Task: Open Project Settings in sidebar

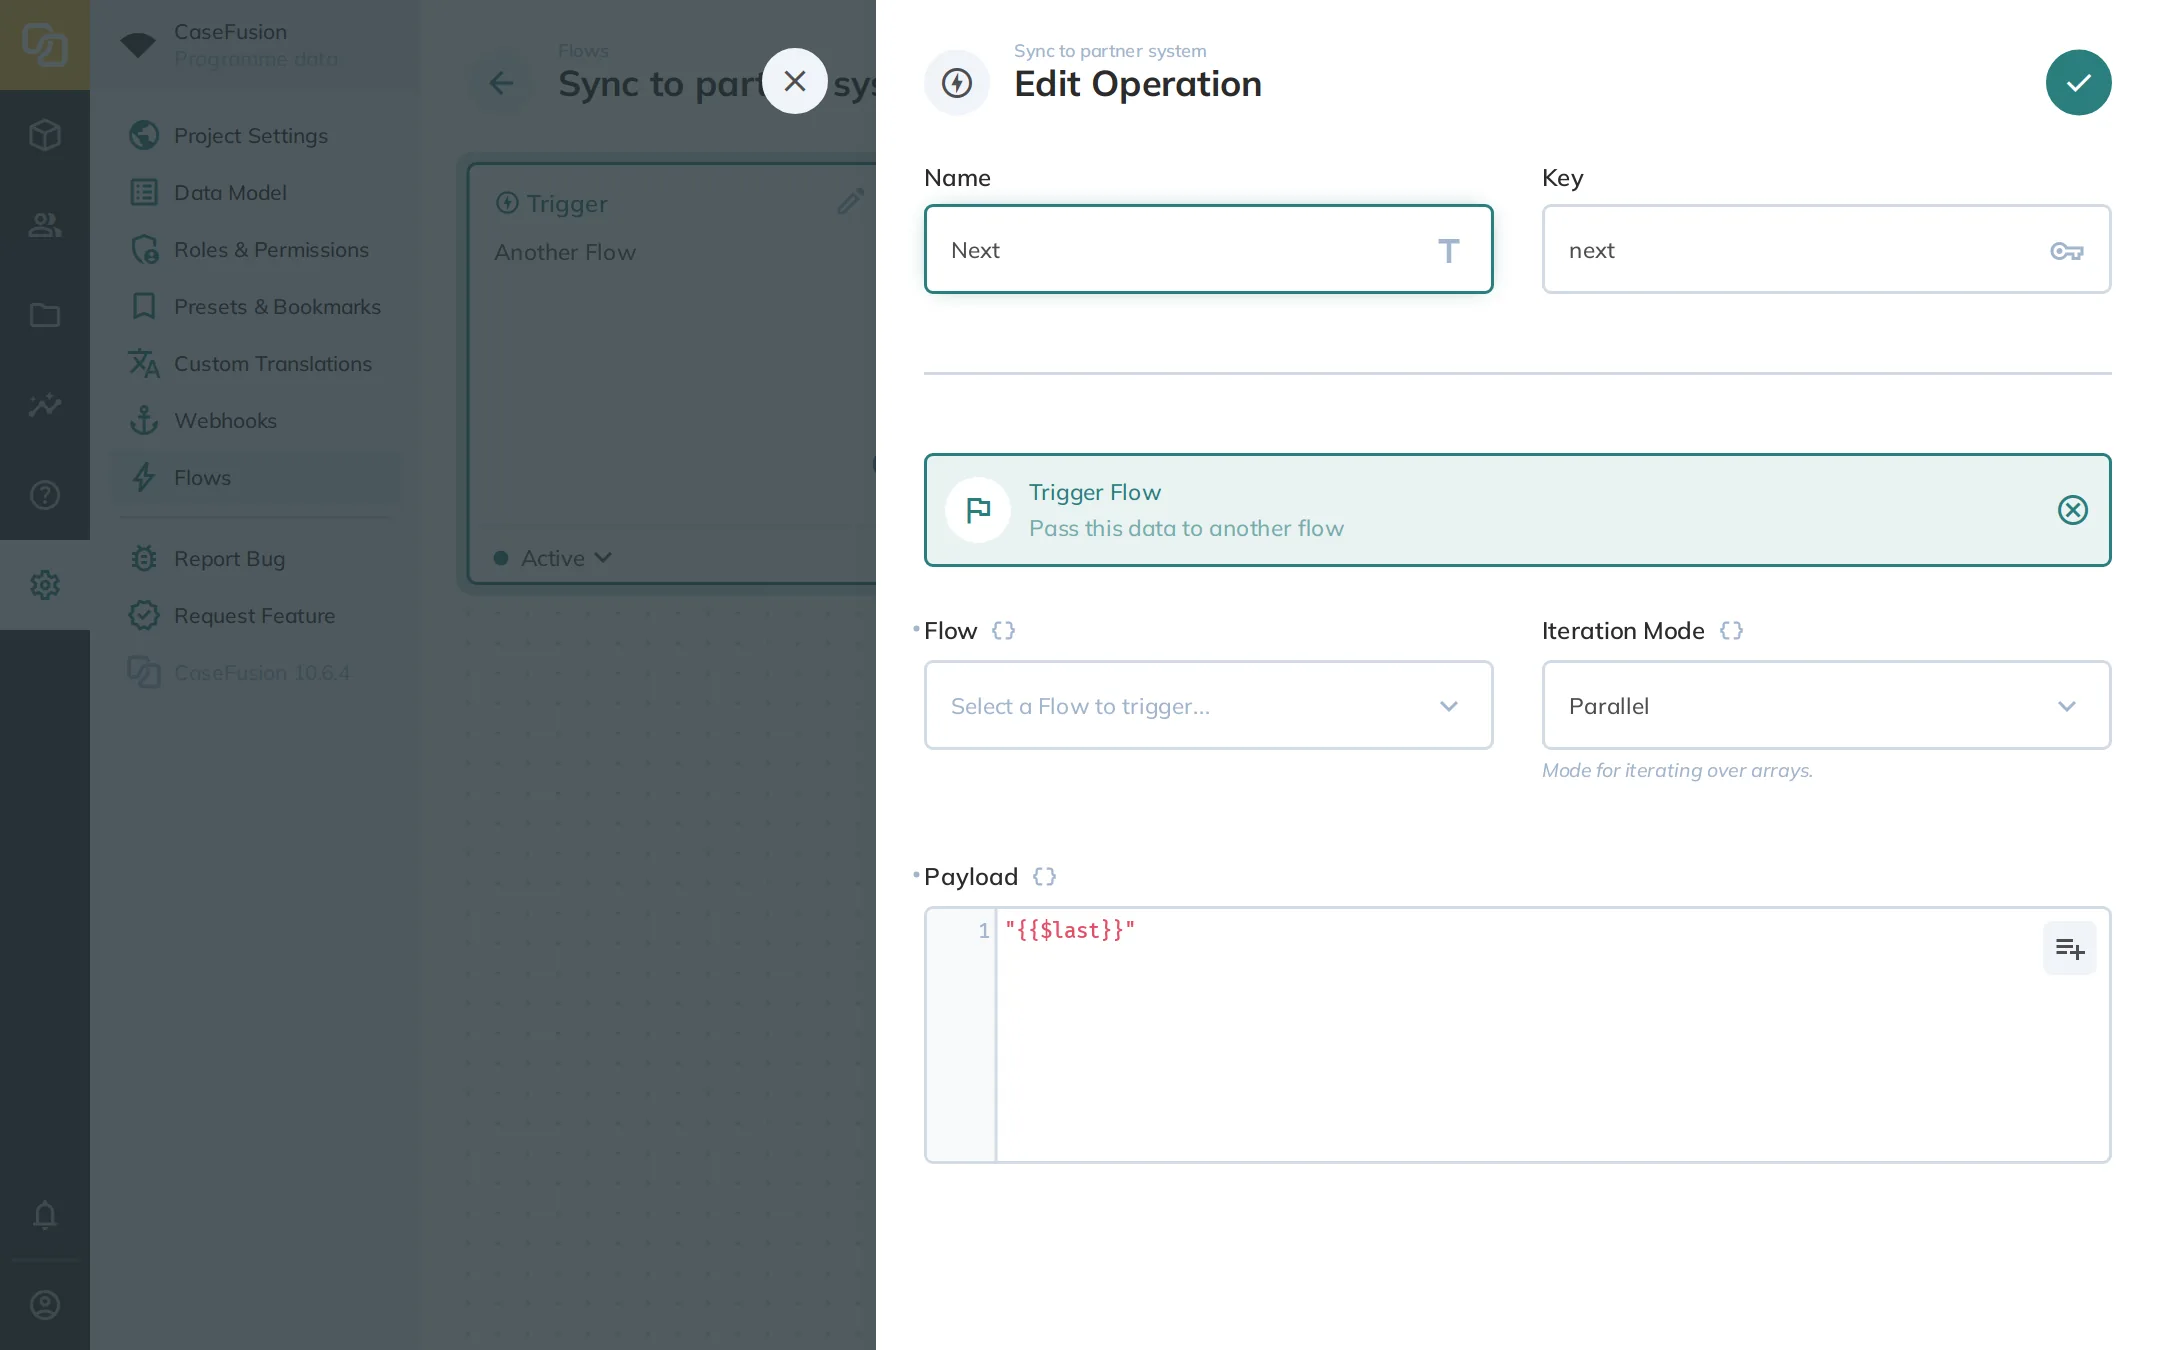Action: click(255, 135)
